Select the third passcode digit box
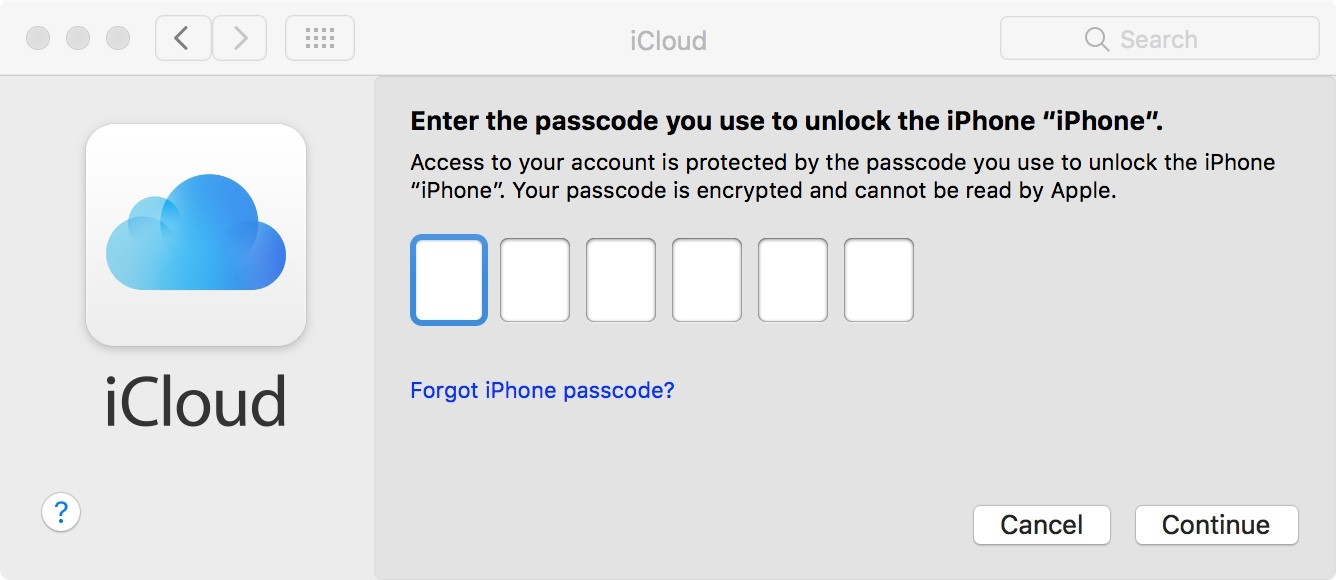The height and width of the screenshot is (580, 1336). point(621,280)
